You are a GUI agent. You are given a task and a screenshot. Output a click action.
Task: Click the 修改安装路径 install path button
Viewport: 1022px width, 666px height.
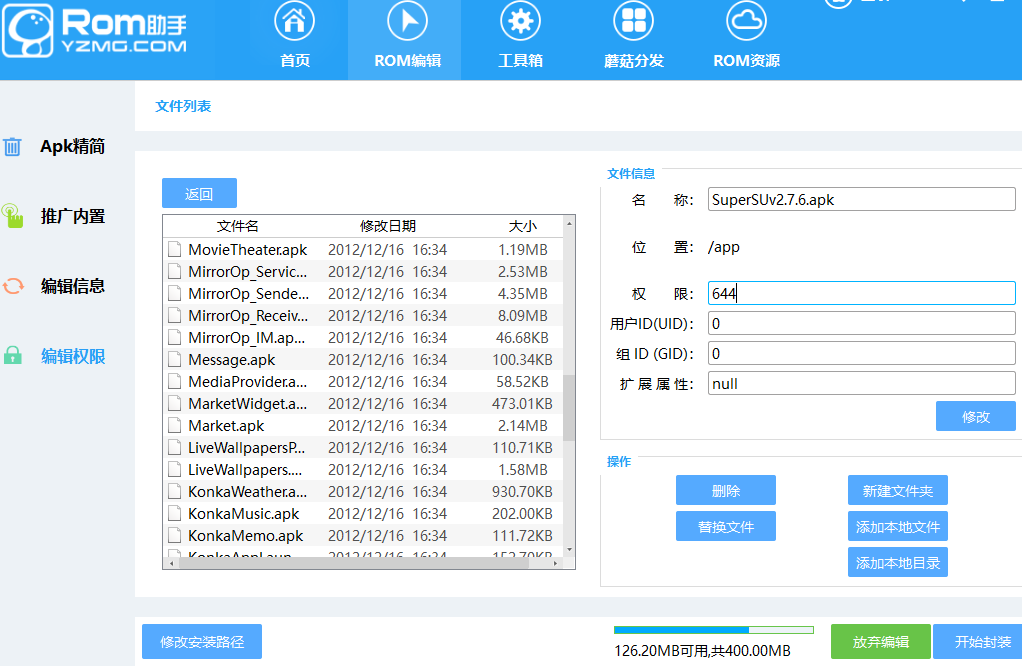(200, 641)
